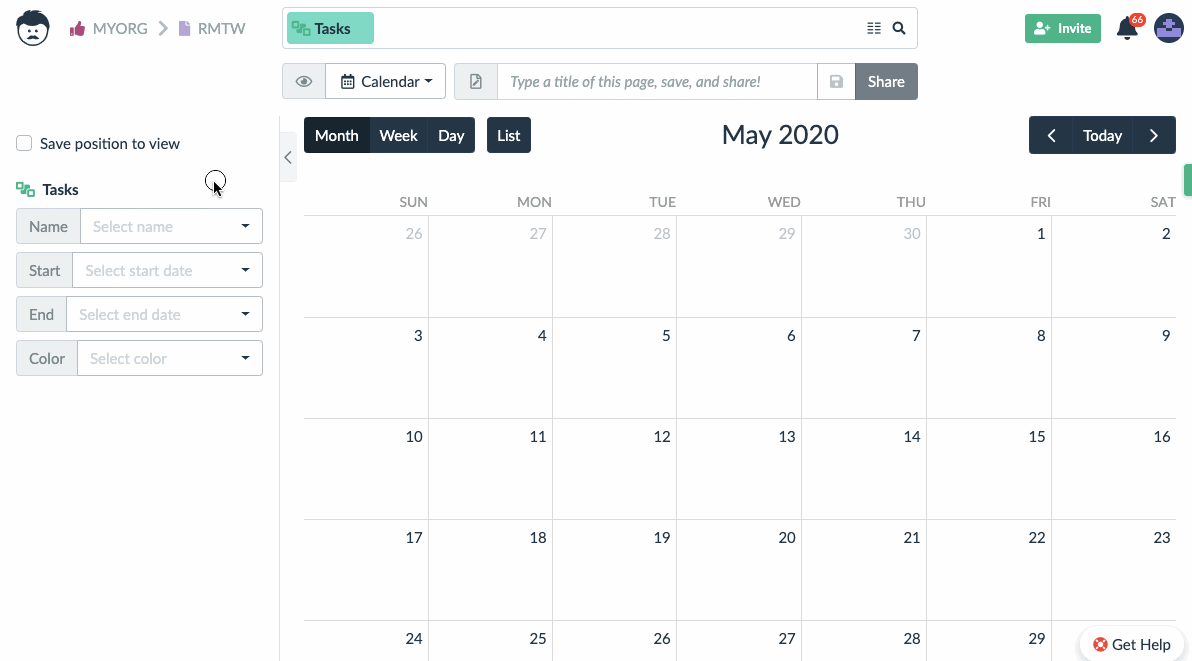This screenshot has width=1192, height=661.
Task: Open the Select start date dropdown
Action: [167, 270]
